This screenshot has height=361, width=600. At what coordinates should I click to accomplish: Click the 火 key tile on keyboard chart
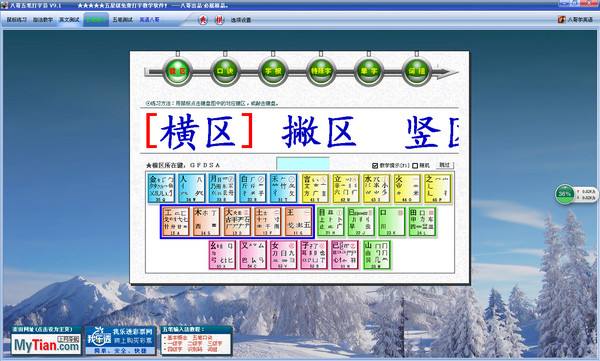407,188
